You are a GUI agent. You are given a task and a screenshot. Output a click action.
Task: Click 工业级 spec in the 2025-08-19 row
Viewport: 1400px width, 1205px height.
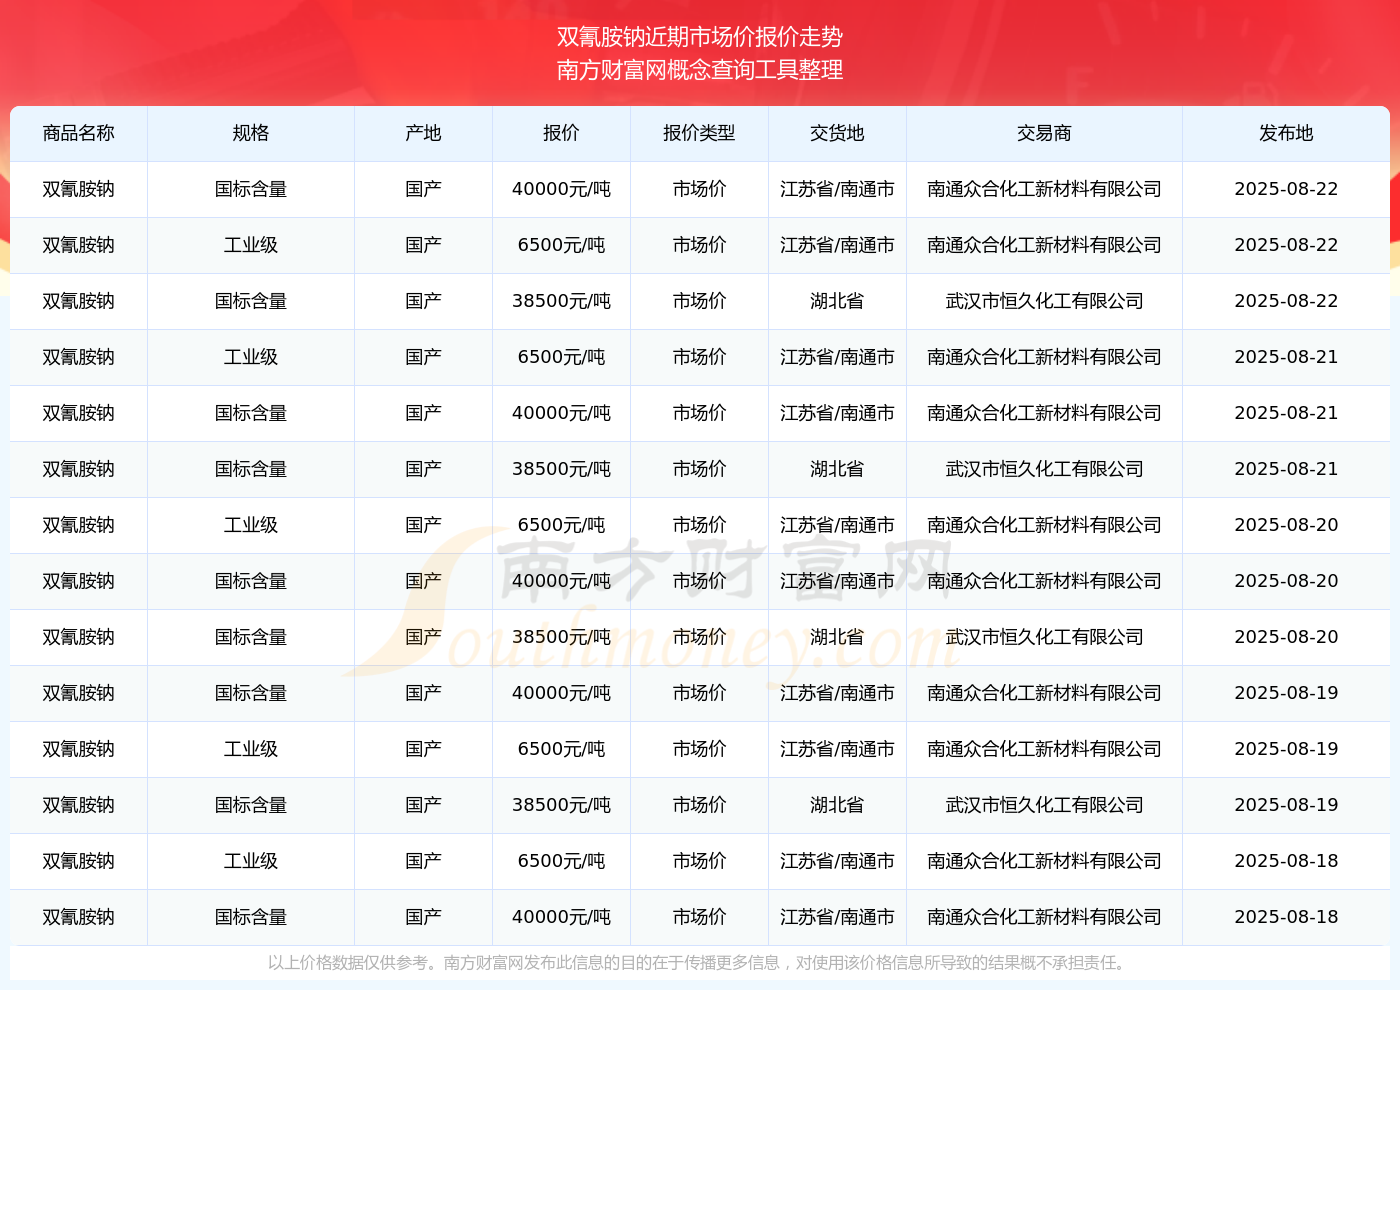point(251,749)
